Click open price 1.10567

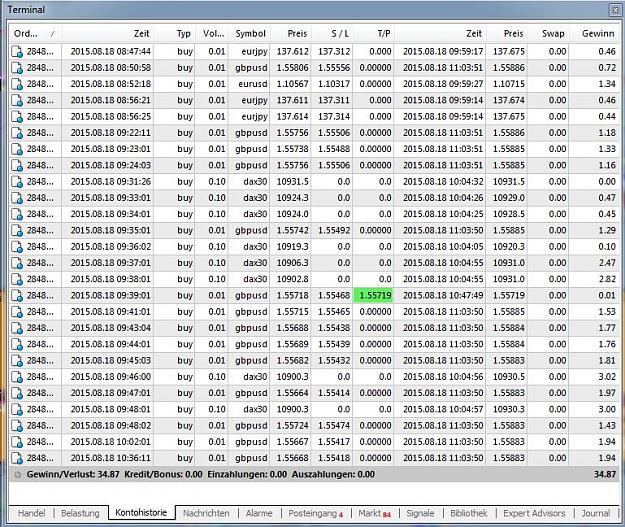(x=293, y=84)
